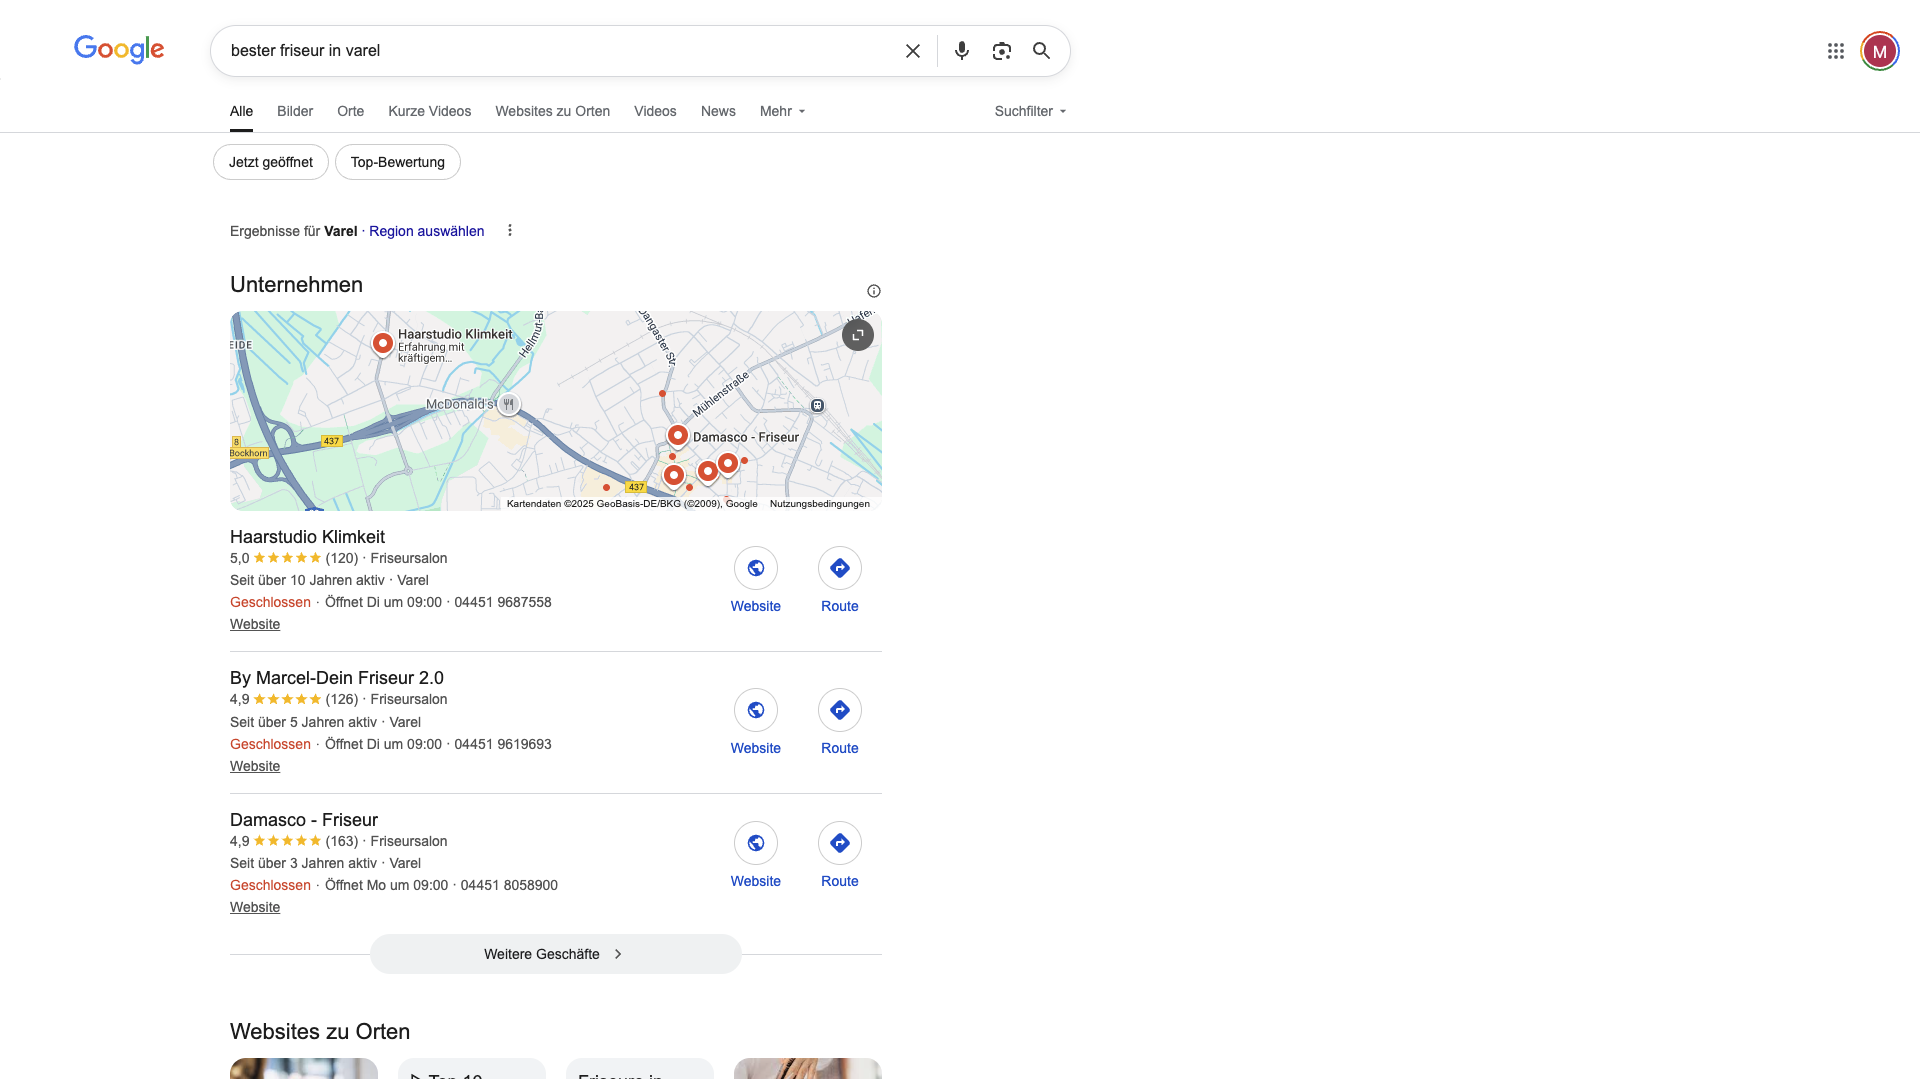The image size is (1920, 1079).
Task: Start a voice search with the microphone icon
Action: (x=962, y=50)
